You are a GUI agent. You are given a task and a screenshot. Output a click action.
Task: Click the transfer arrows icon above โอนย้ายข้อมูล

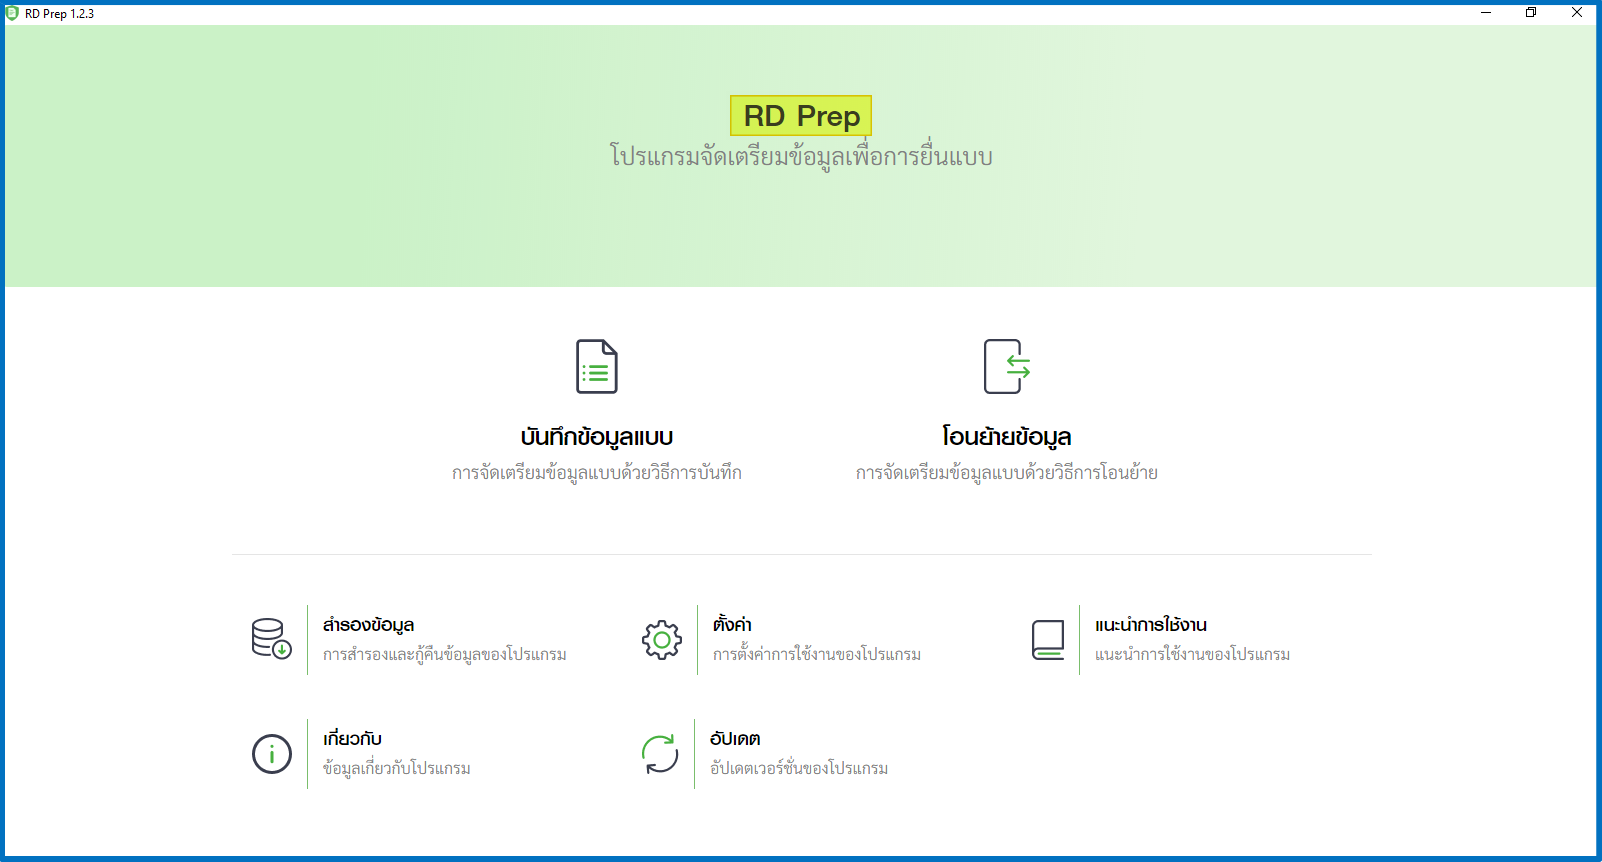[1007, 366]
